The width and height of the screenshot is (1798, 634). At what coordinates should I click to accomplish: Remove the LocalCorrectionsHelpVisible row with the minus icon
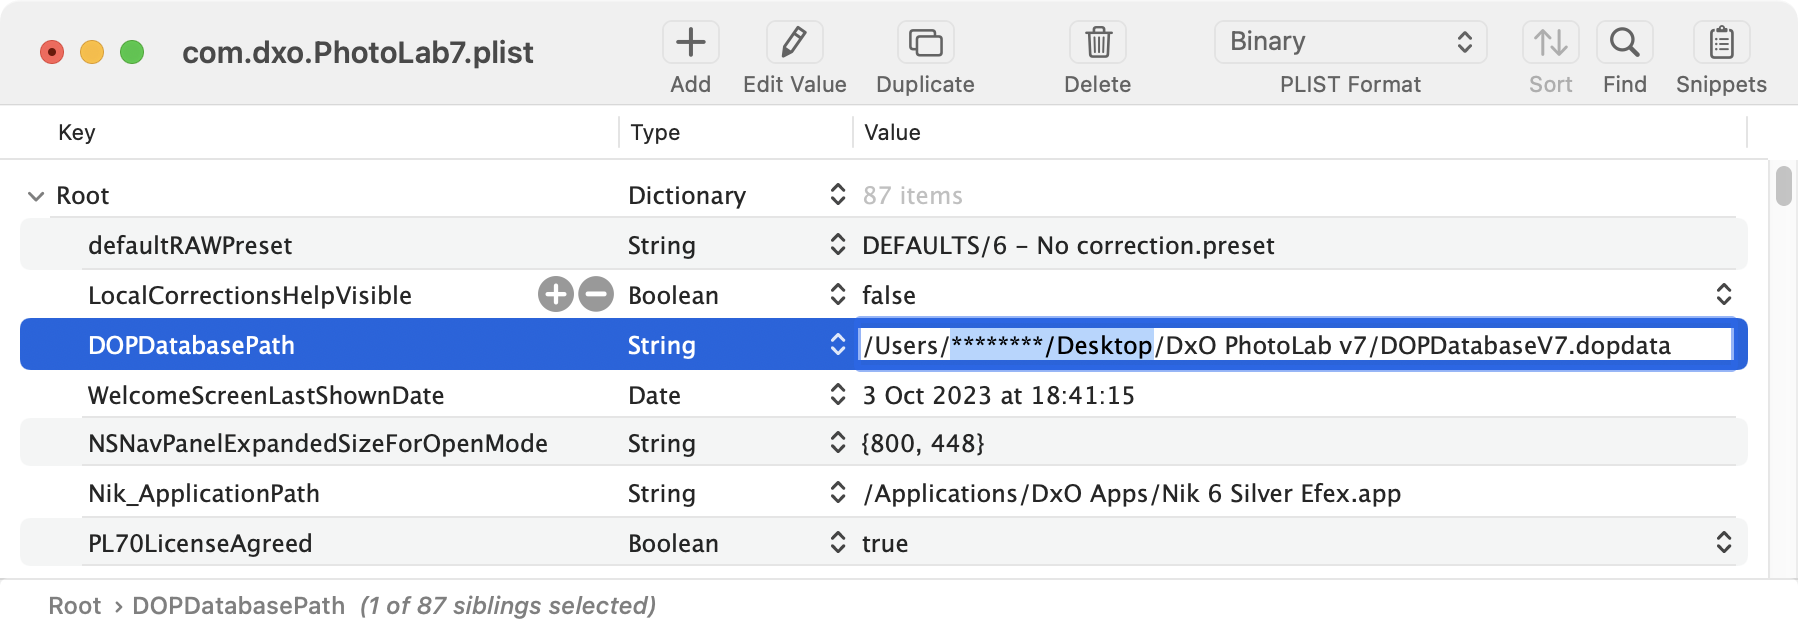point(596,294)
